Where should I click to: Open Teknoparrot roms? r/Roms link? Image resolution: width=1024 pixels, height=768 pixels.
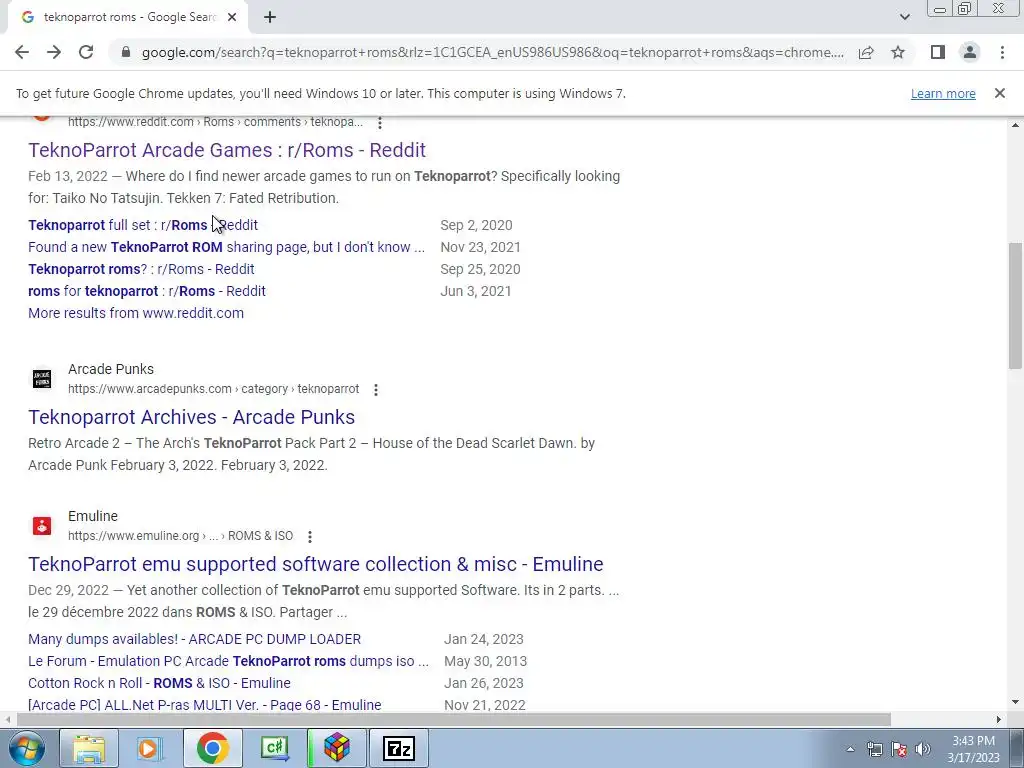[141, 269]
